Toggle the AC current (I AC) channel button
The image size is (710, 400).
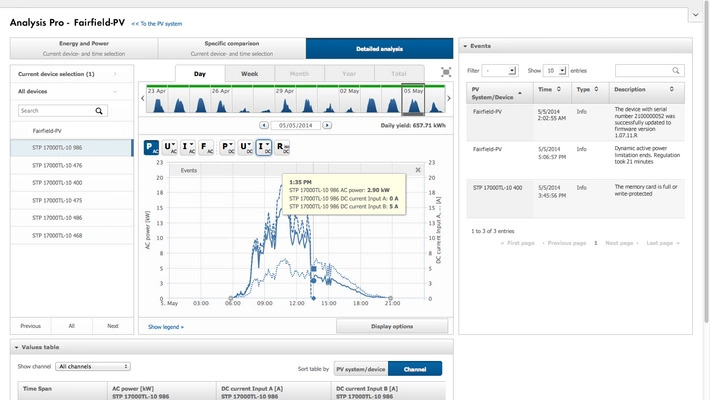pos(188,147)
